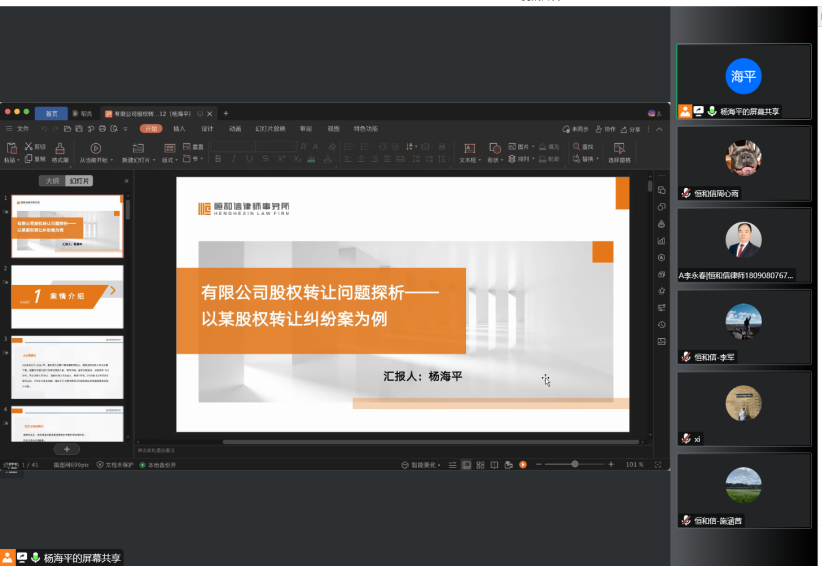Toggle Normal view icon in status bar
822x566 pixels.
pyautogui.click(x=466, y=465)
